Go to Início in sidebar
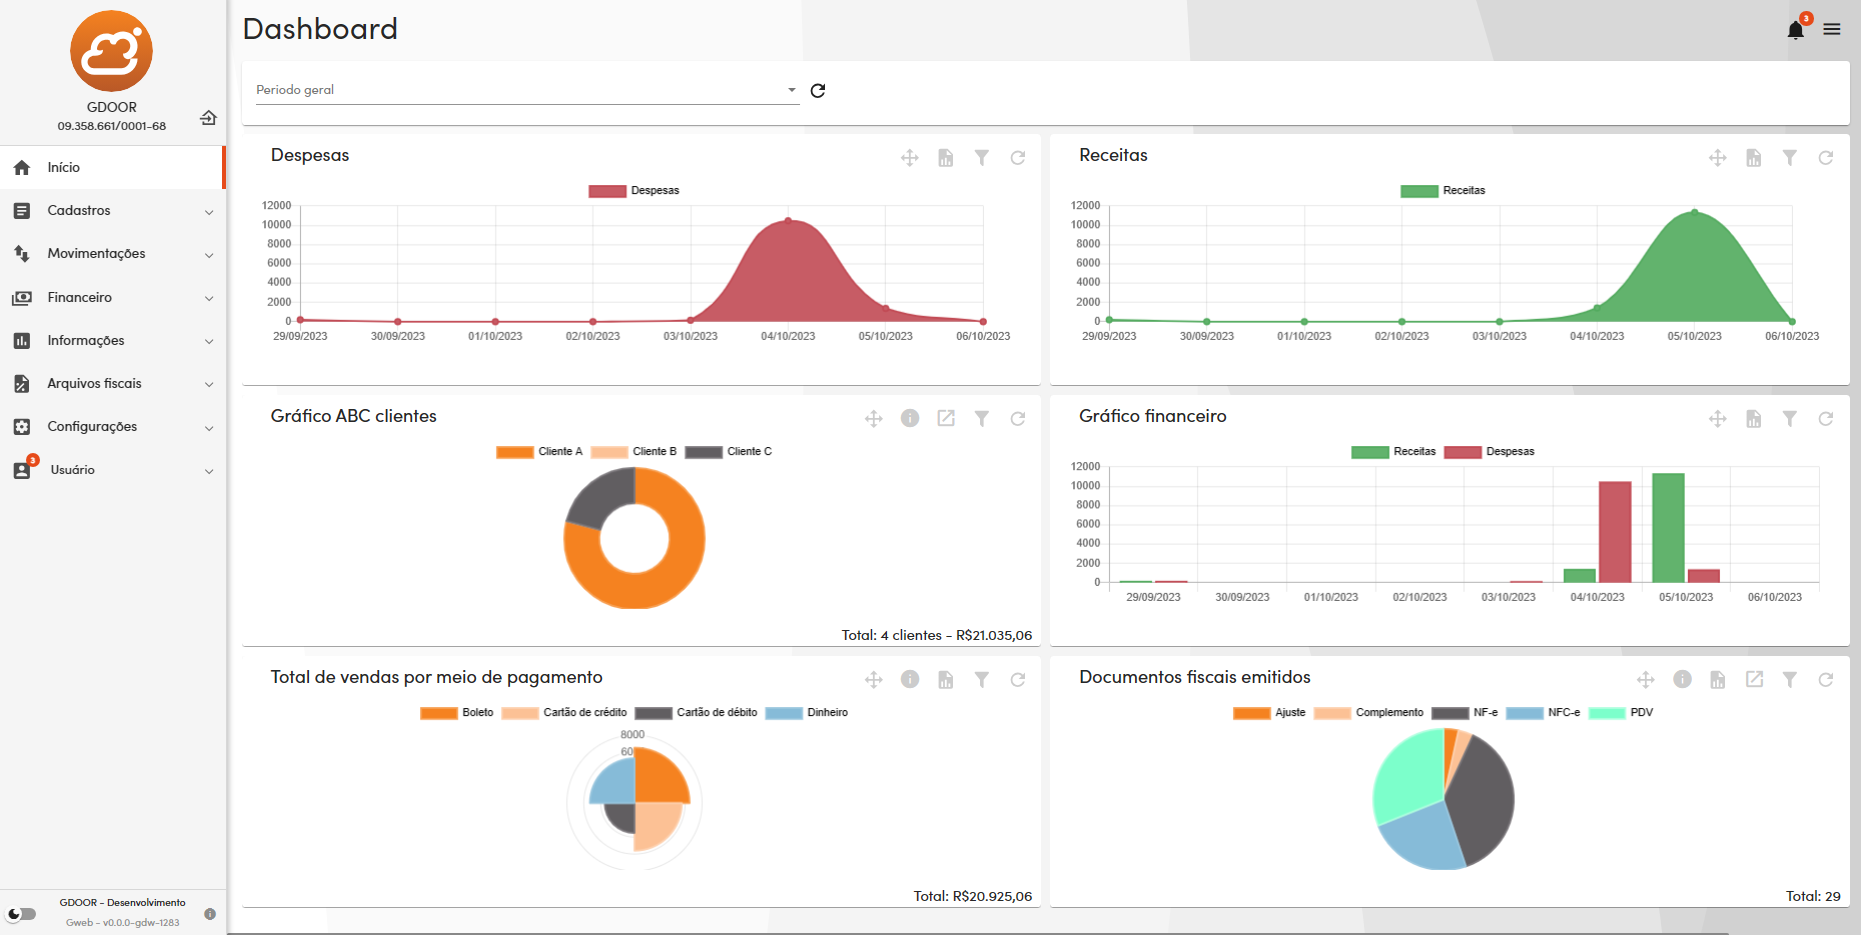 coord(112,167)
